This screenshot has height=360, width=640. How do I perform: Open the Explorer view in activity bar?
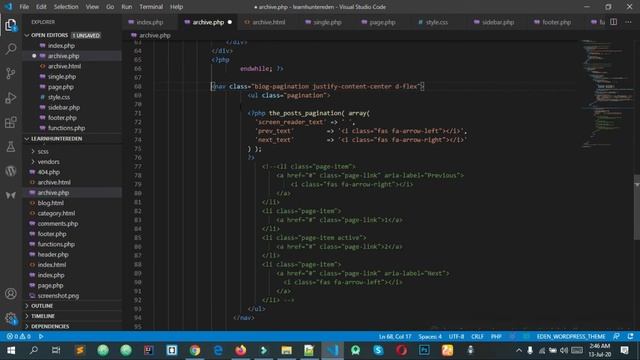pos(11,25)
